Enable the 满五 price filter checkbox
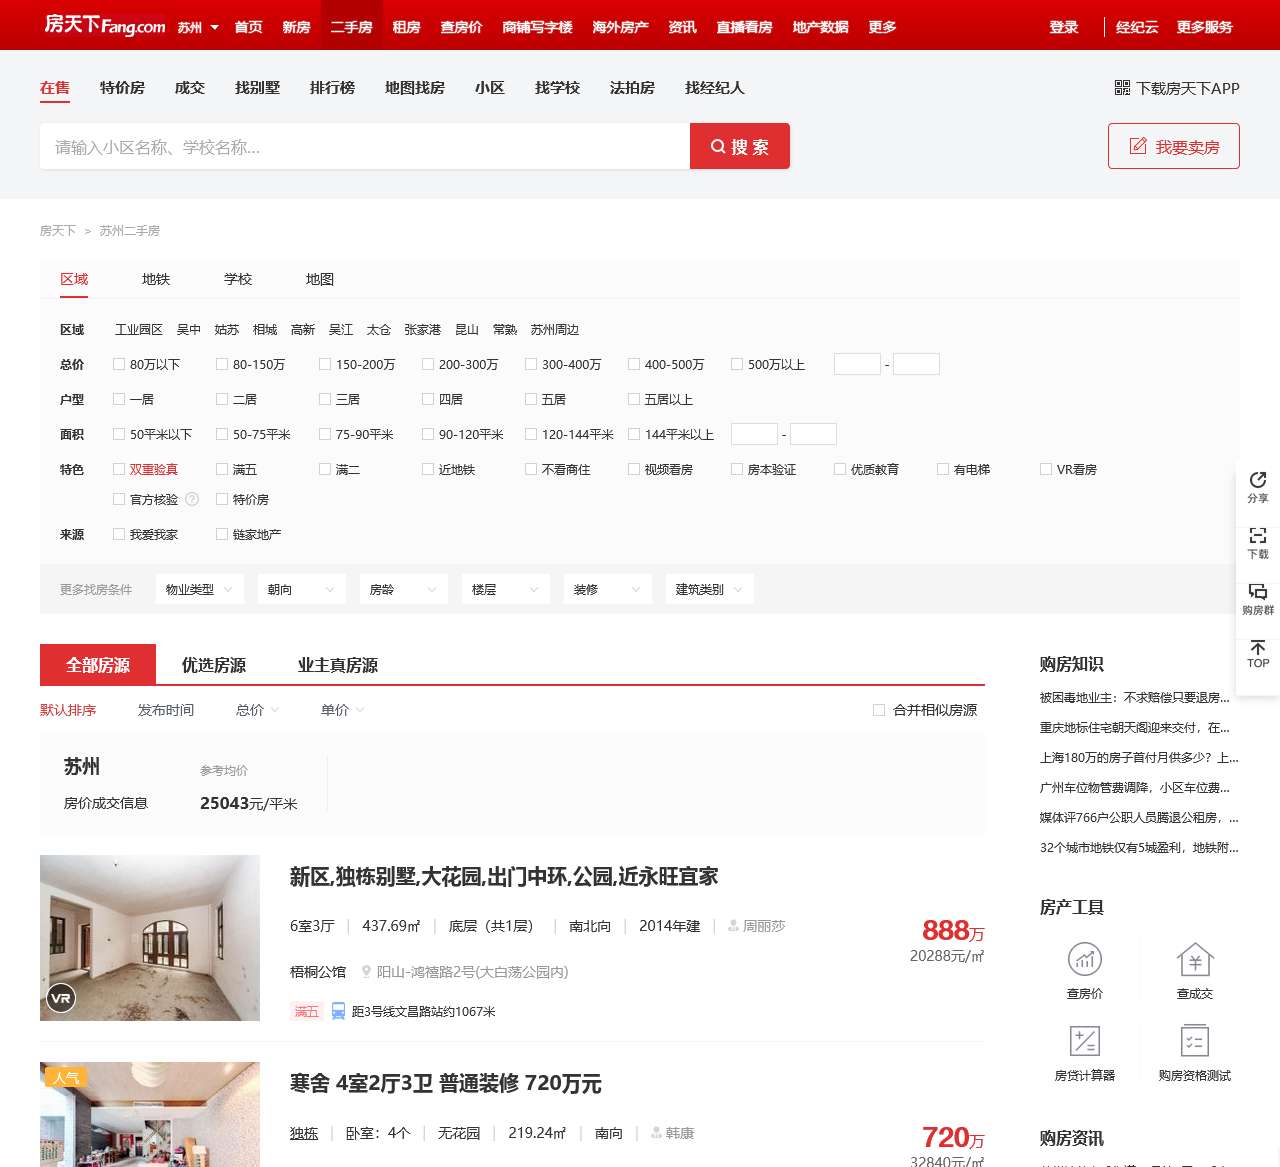The width and height of the screenshot is (1280, 1167). (x=221, y=468)
